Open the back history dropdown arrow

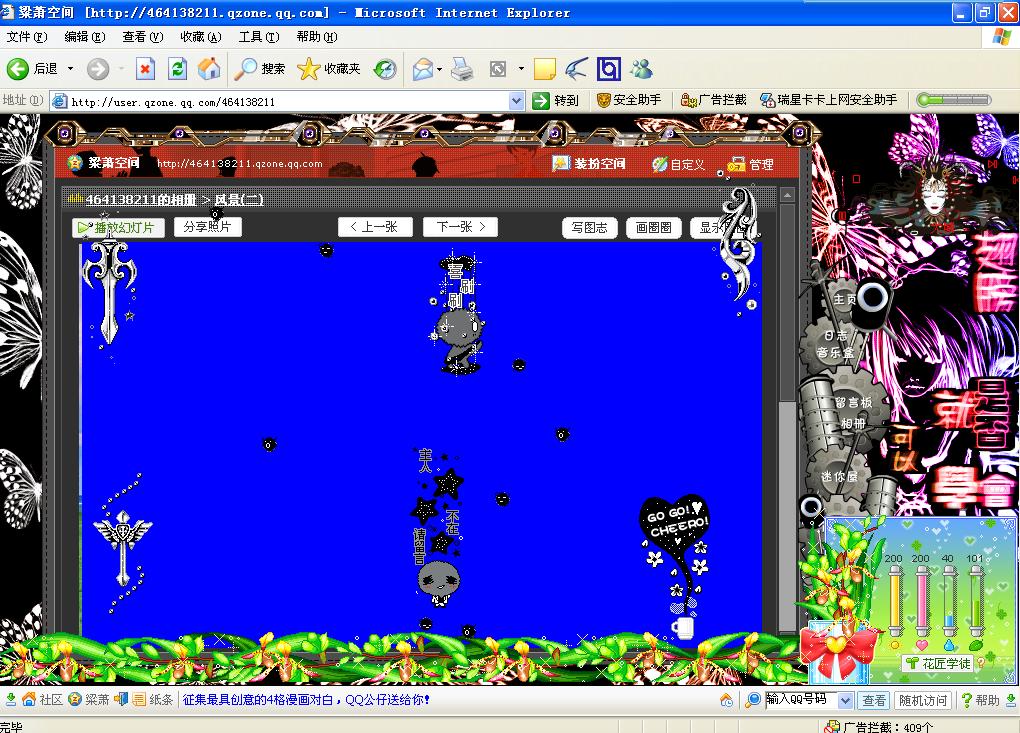point(70,68)
